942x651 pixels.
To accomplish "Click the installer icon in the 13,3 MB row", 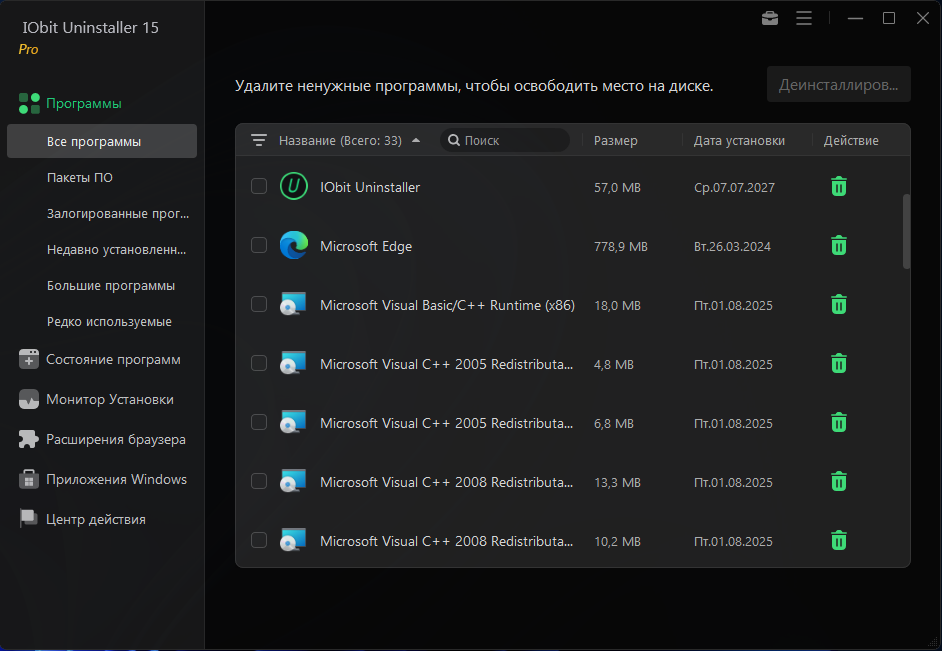I will [293, 481].
